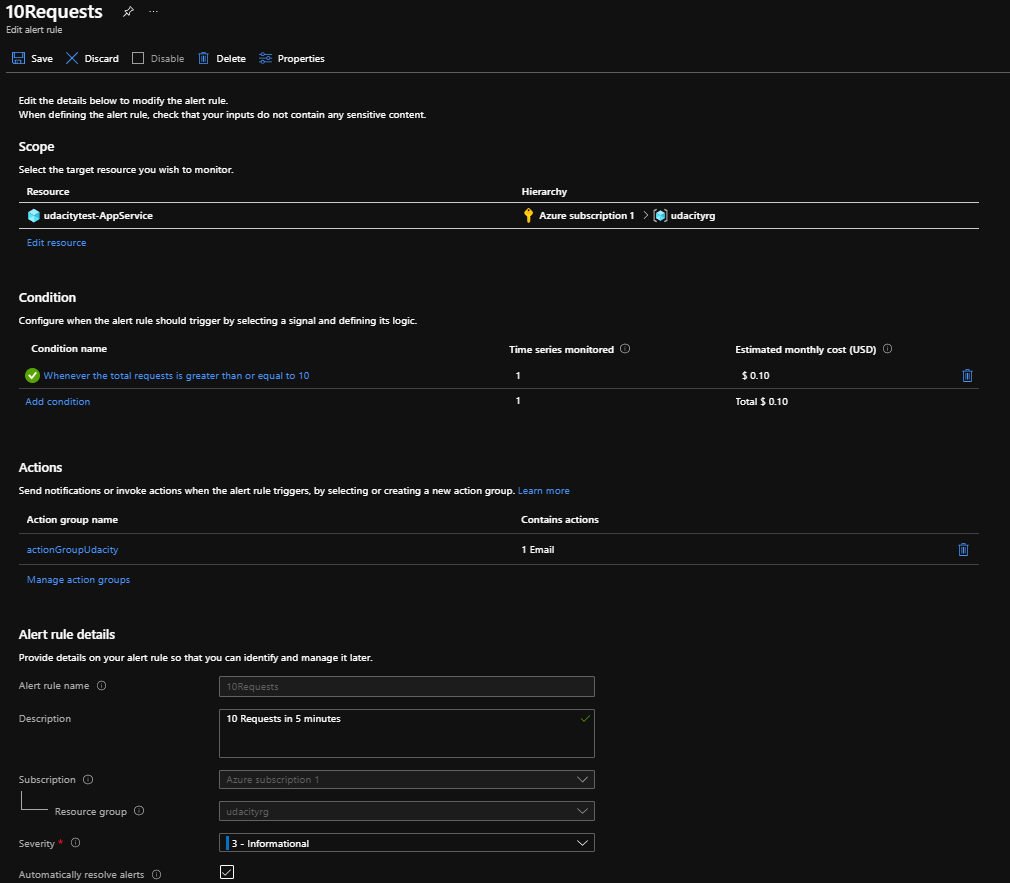1010x883 pixels.
Task: Click the green condition status checkmark
Action: pos(32,375)
